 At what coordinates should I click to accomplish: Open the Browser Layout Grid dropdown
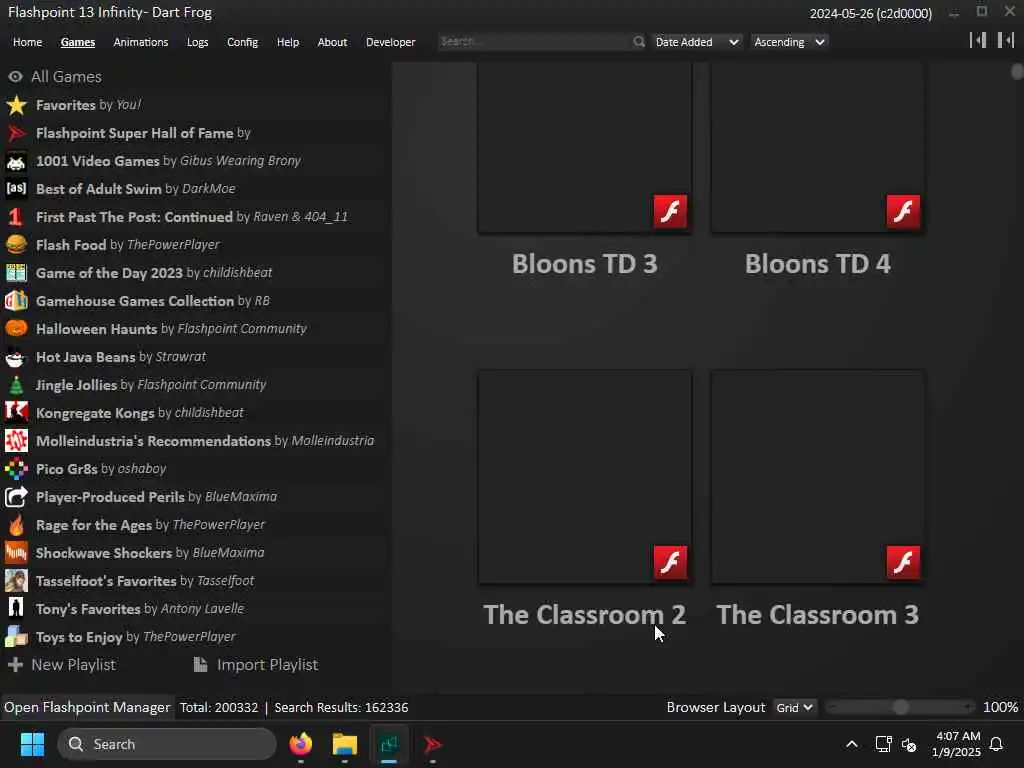coord(794,707)
